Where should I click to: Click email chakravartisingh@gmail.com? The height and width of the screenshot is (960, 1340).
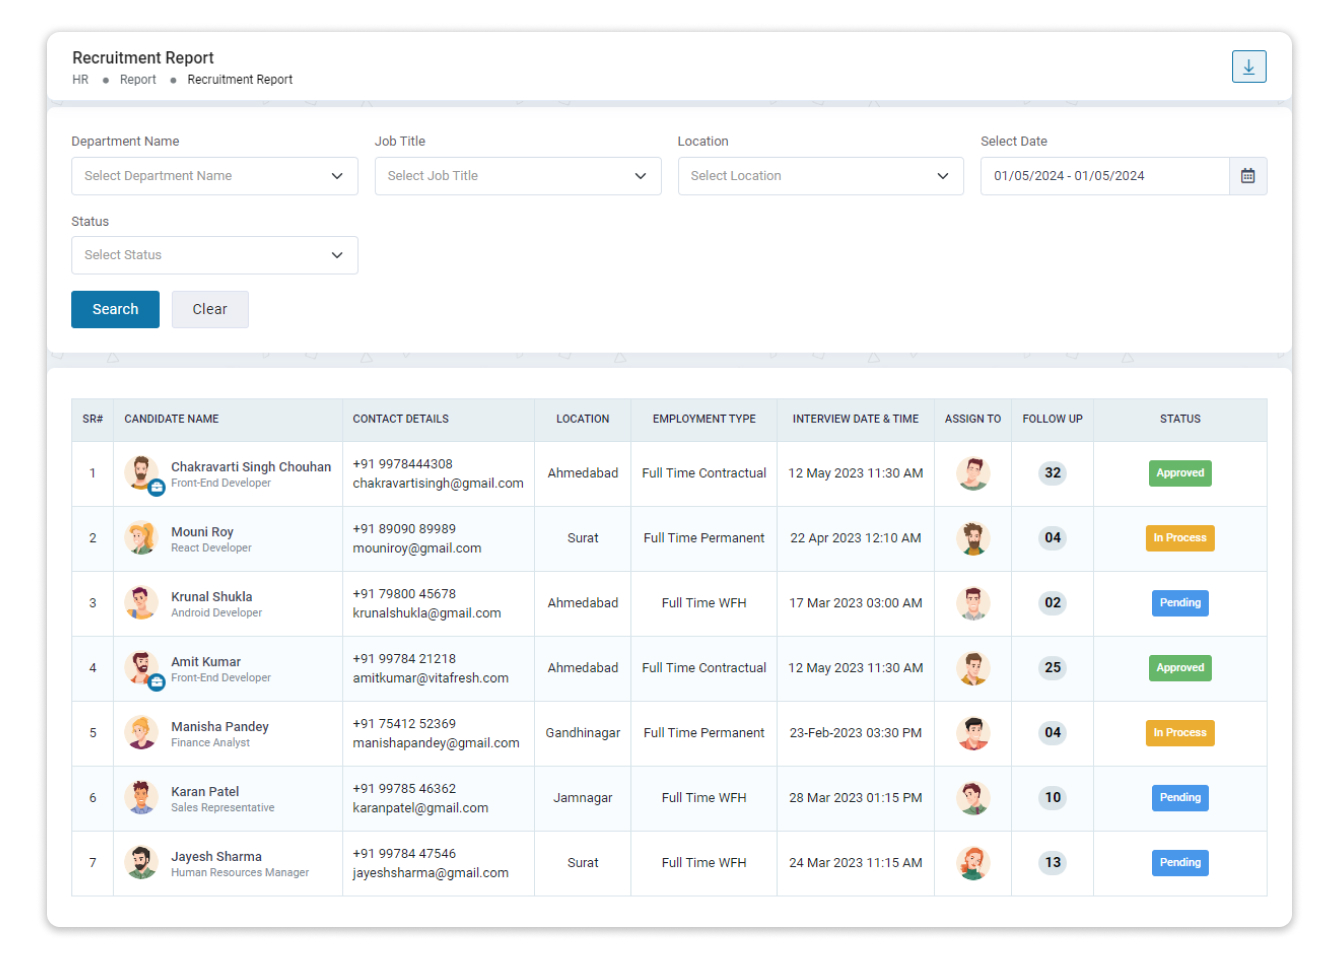[438, 484]
